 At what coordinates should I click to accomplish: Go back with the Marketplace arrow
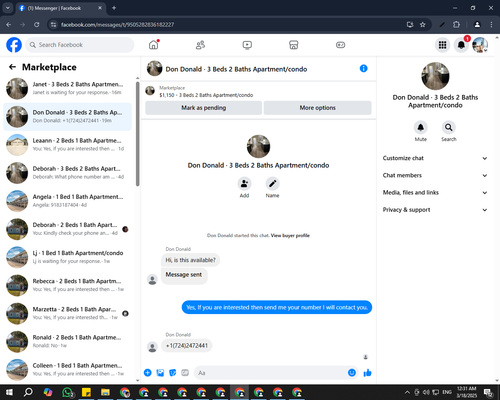[12, 67]
